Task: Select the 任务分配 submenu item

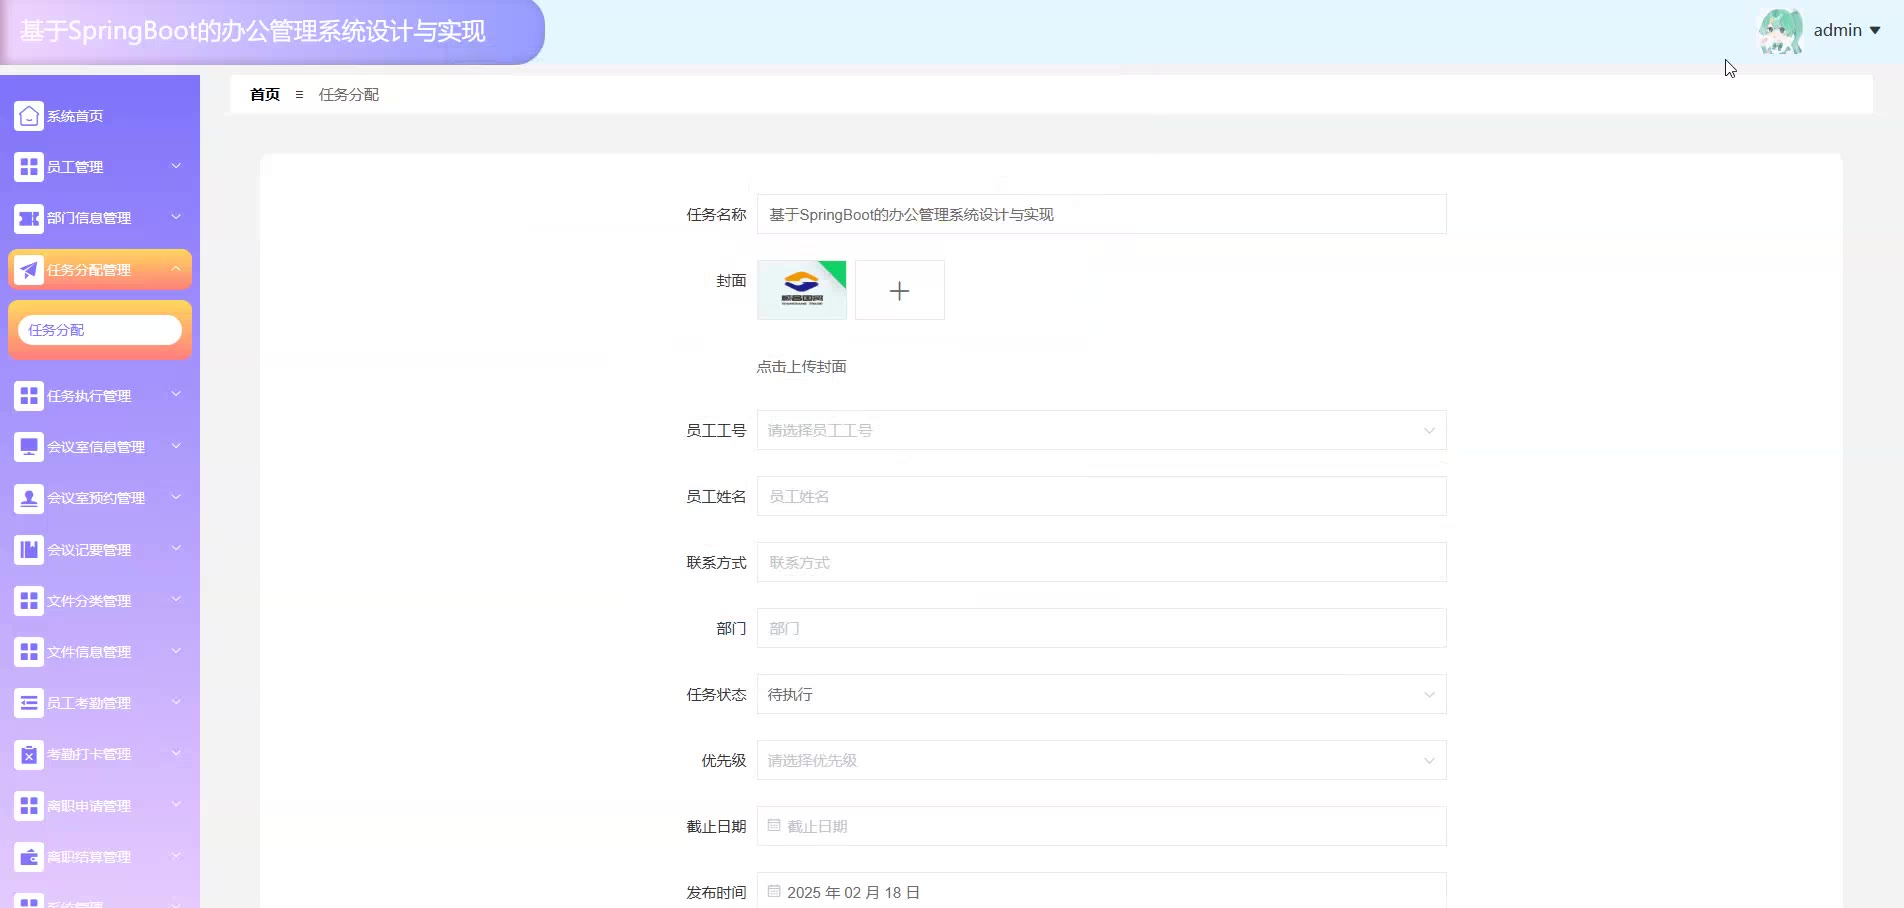Action: 99,330
